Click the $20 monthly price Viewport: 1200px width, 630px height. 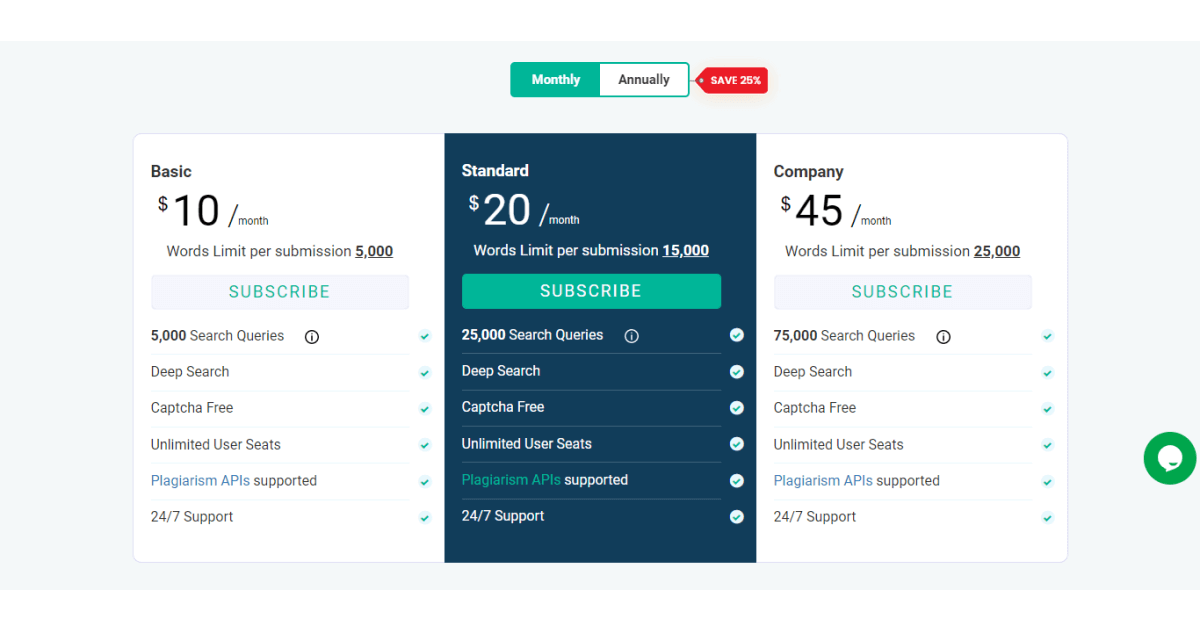tap(524, 210)
